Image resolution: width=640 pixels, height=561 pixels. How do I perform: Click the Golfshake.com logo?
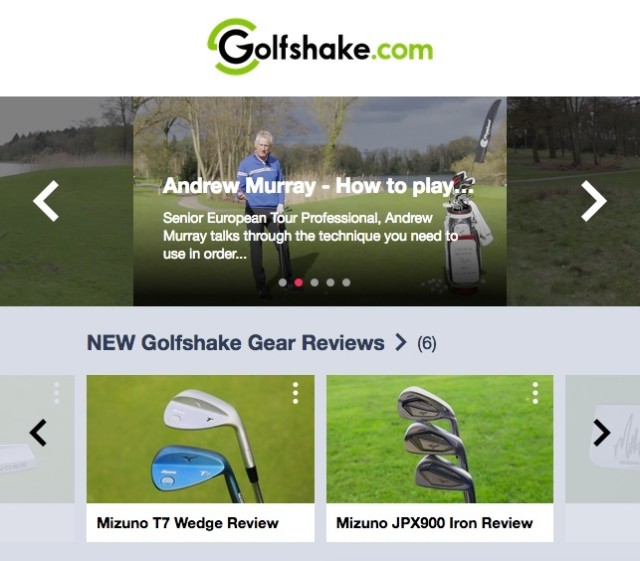(x=320, y=47)
